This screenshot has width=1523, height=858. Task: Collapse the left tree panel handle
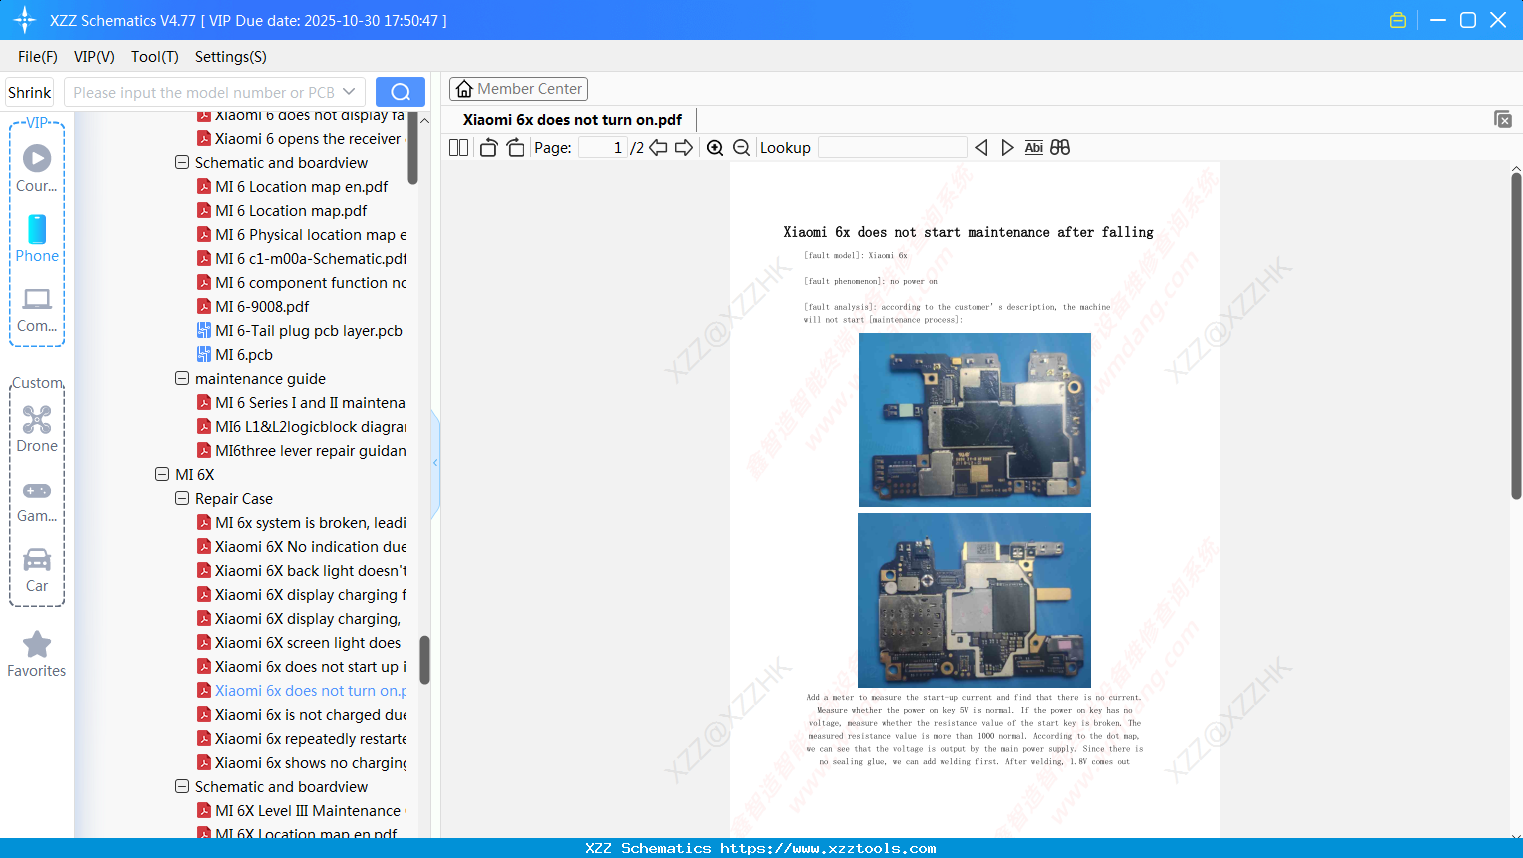(x=435, y=462)
